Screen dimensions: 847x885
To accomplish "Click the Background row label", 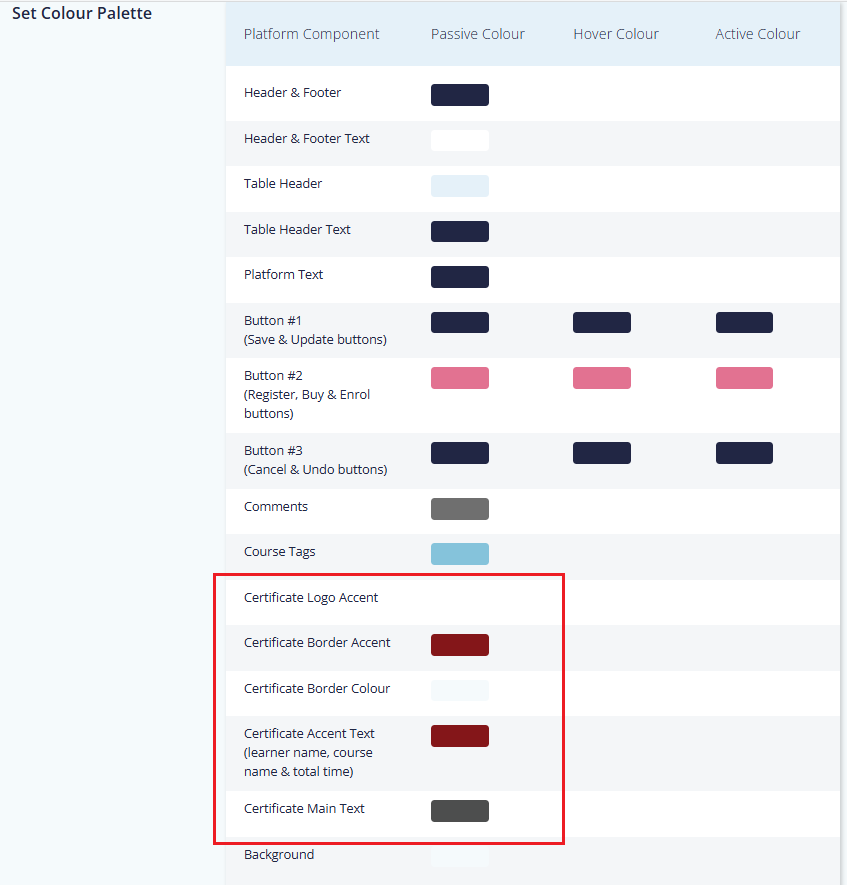I will click(x=279, y=855).
